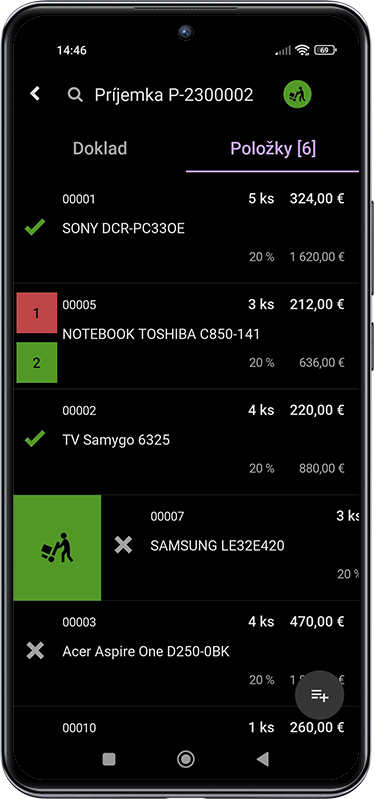Tap the green square labeled 2
Screen dimensions: 374x799
37,362
